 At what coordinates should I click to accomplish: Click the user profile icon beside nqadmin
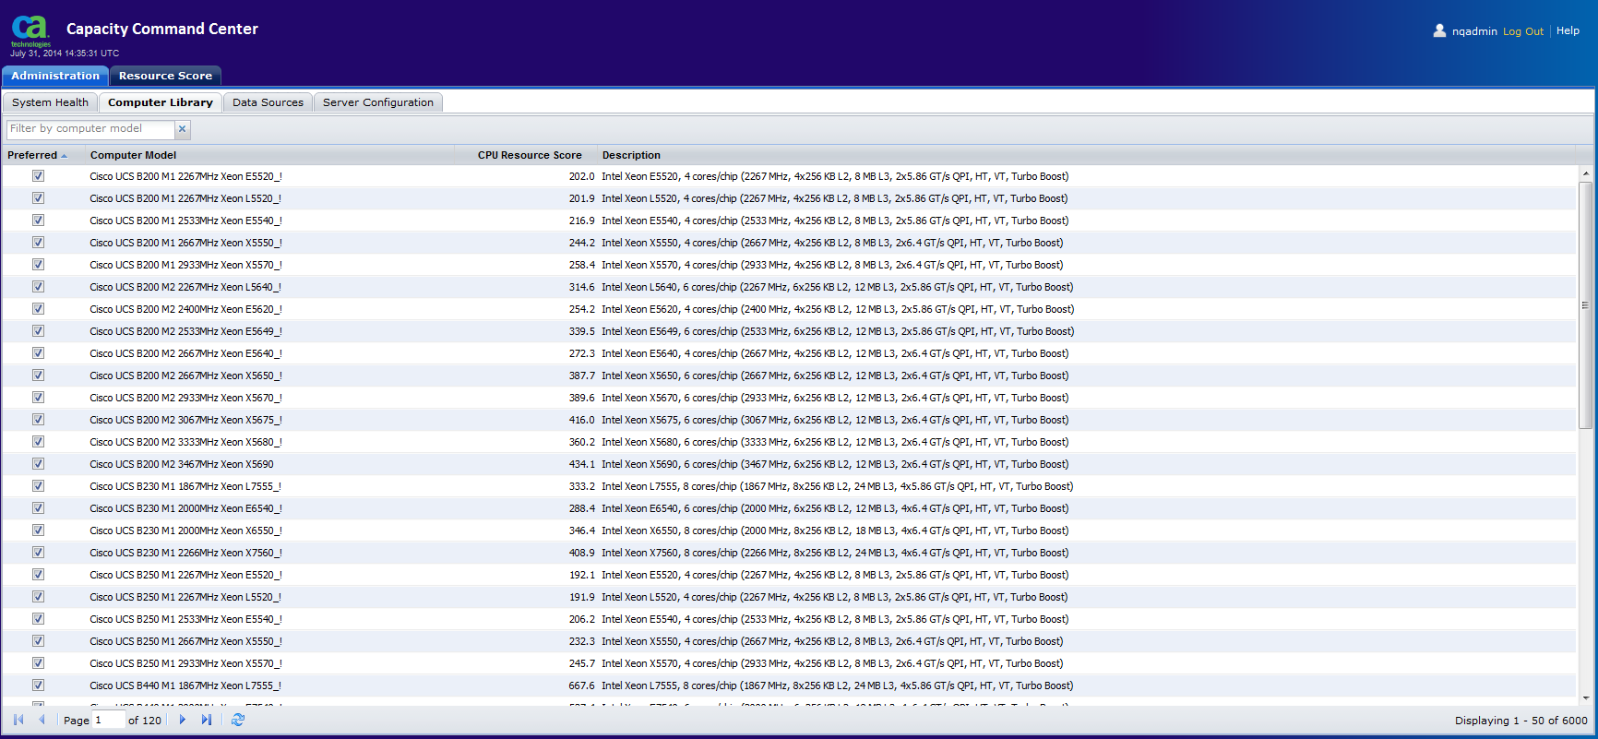[x=1439, y=31]
